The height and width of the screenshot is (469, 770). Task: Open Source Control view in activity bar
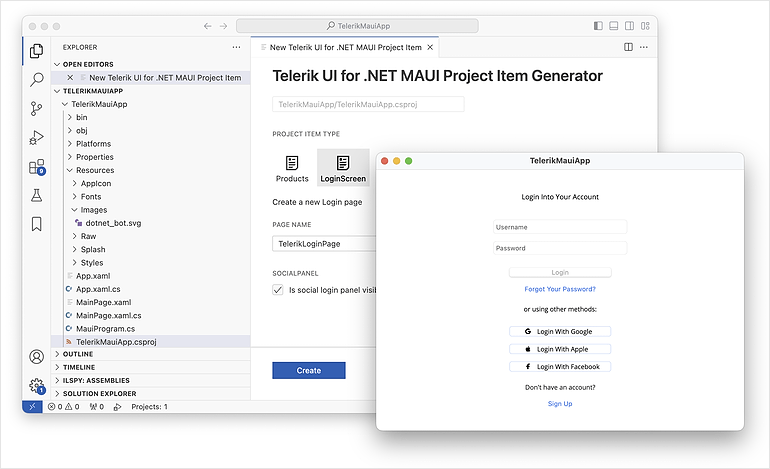click(x=36, y=109)
